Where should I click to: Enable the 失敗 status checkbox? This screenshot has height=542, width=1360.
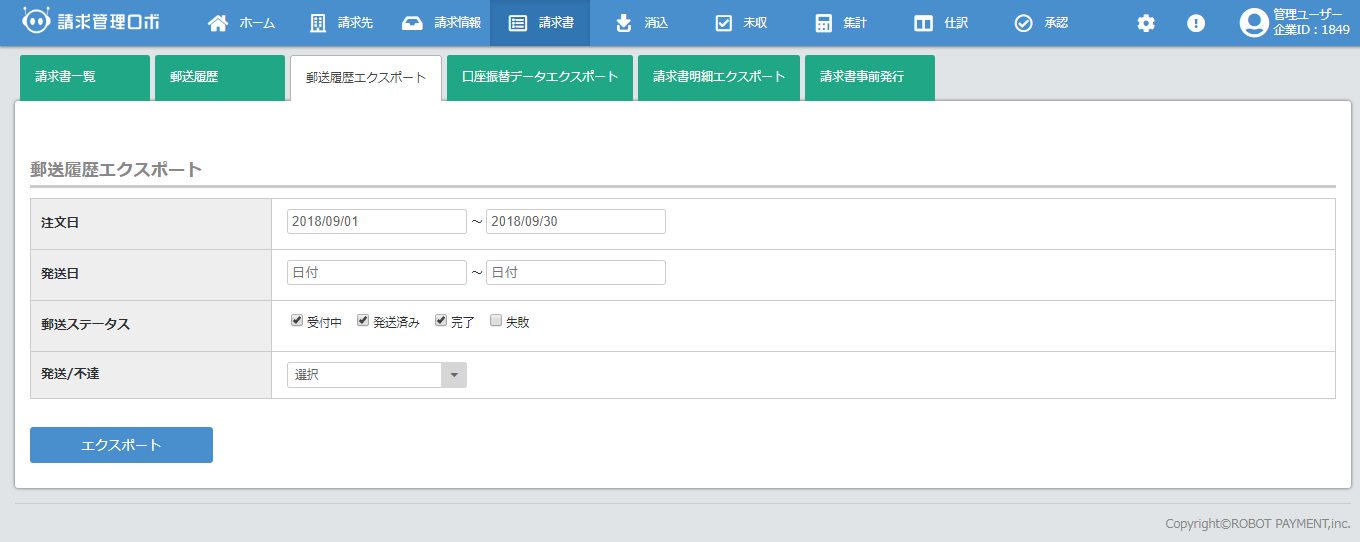496,321
